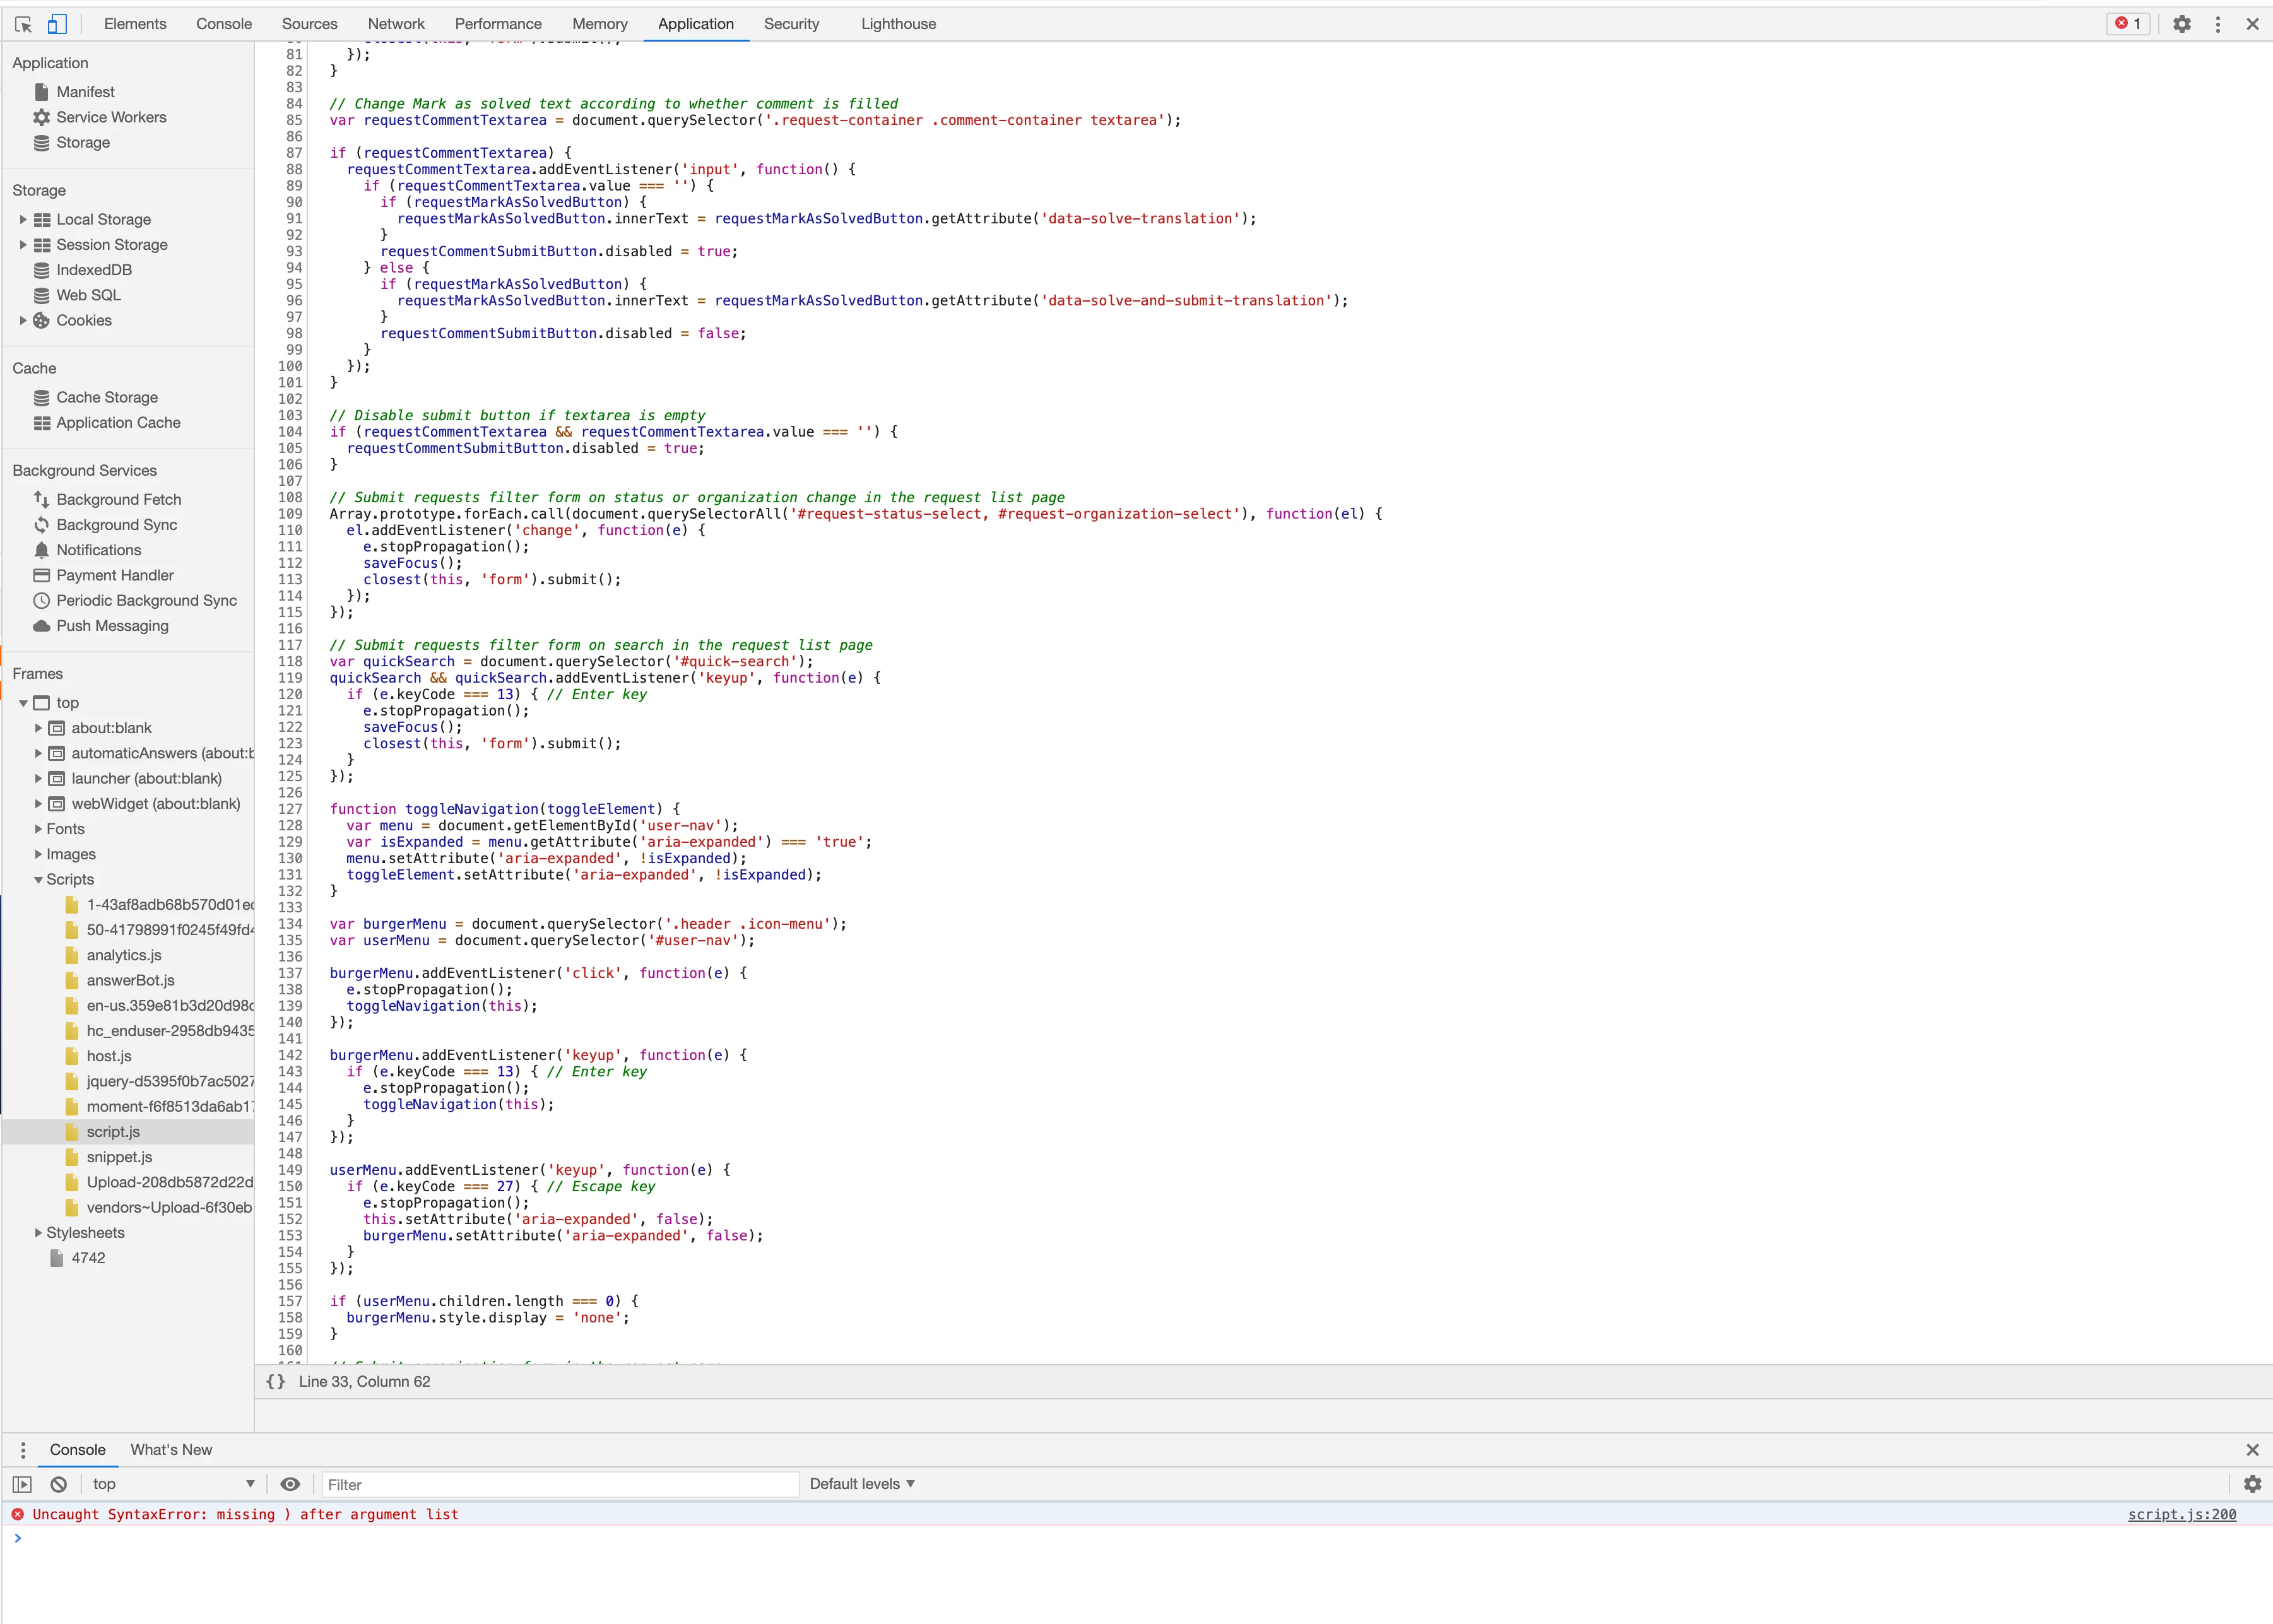Open the script.js:200 error link
This screenshot has width=2273, height=1624.
[2181, 1514]
